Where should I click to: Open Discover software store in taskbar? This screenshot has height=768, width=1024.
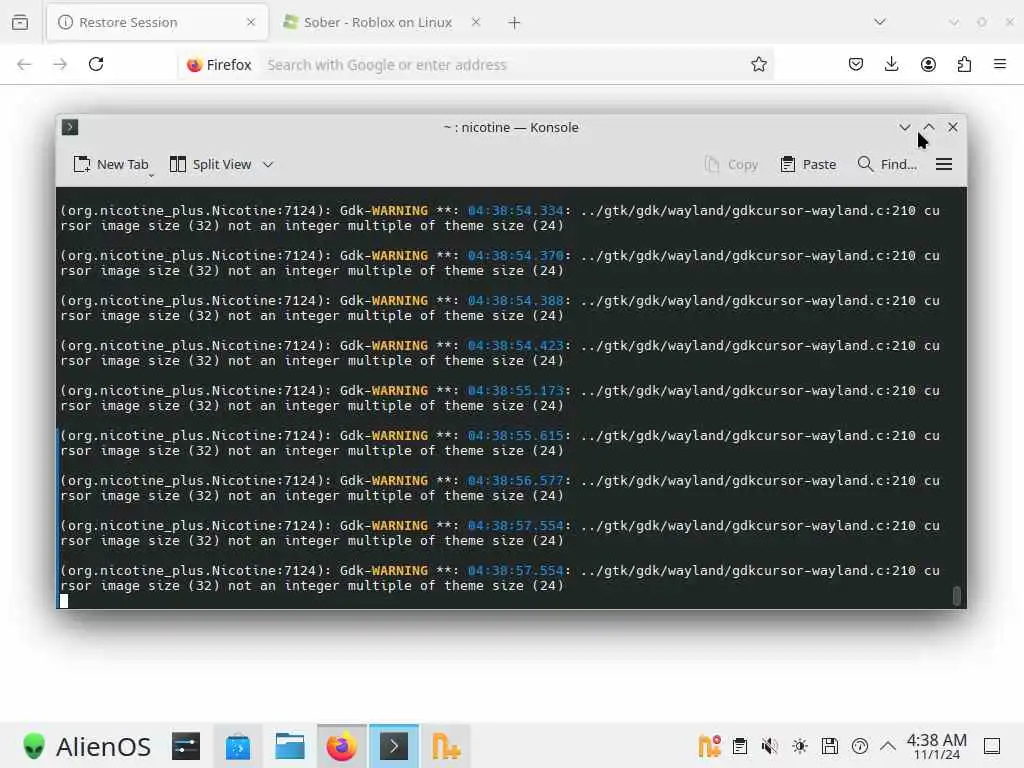[238, 746]
